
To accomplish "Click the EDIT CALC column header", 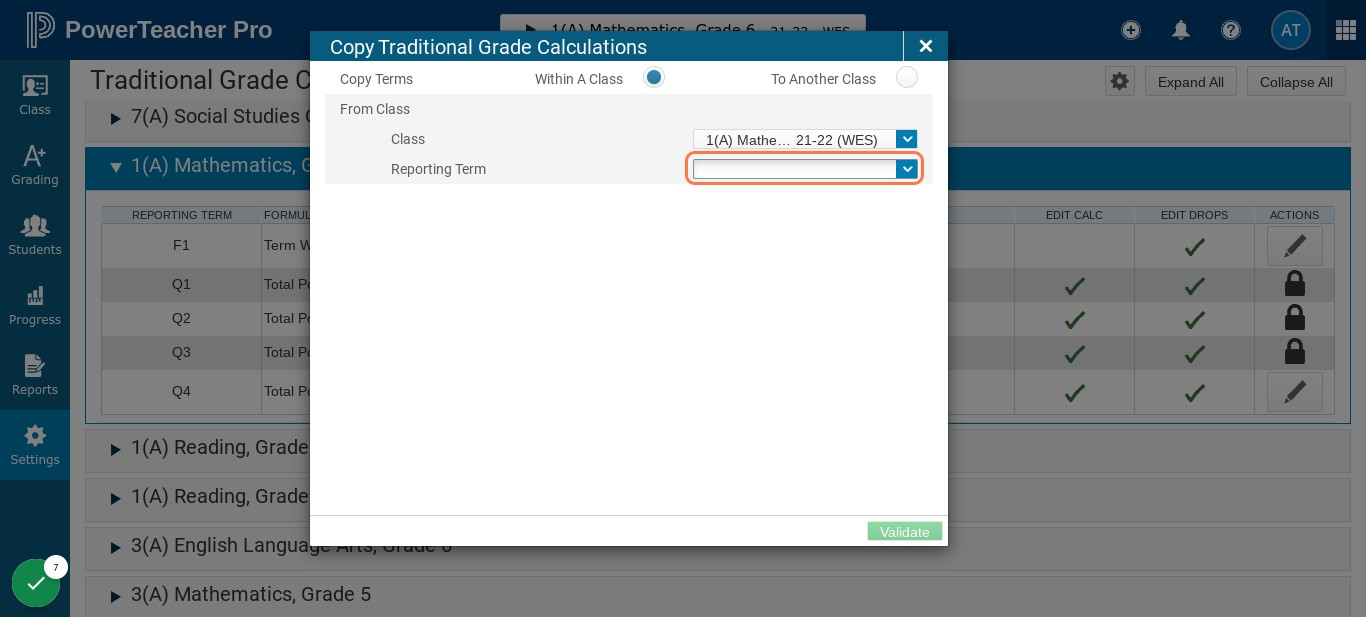I will click(x=1074, y=215).
